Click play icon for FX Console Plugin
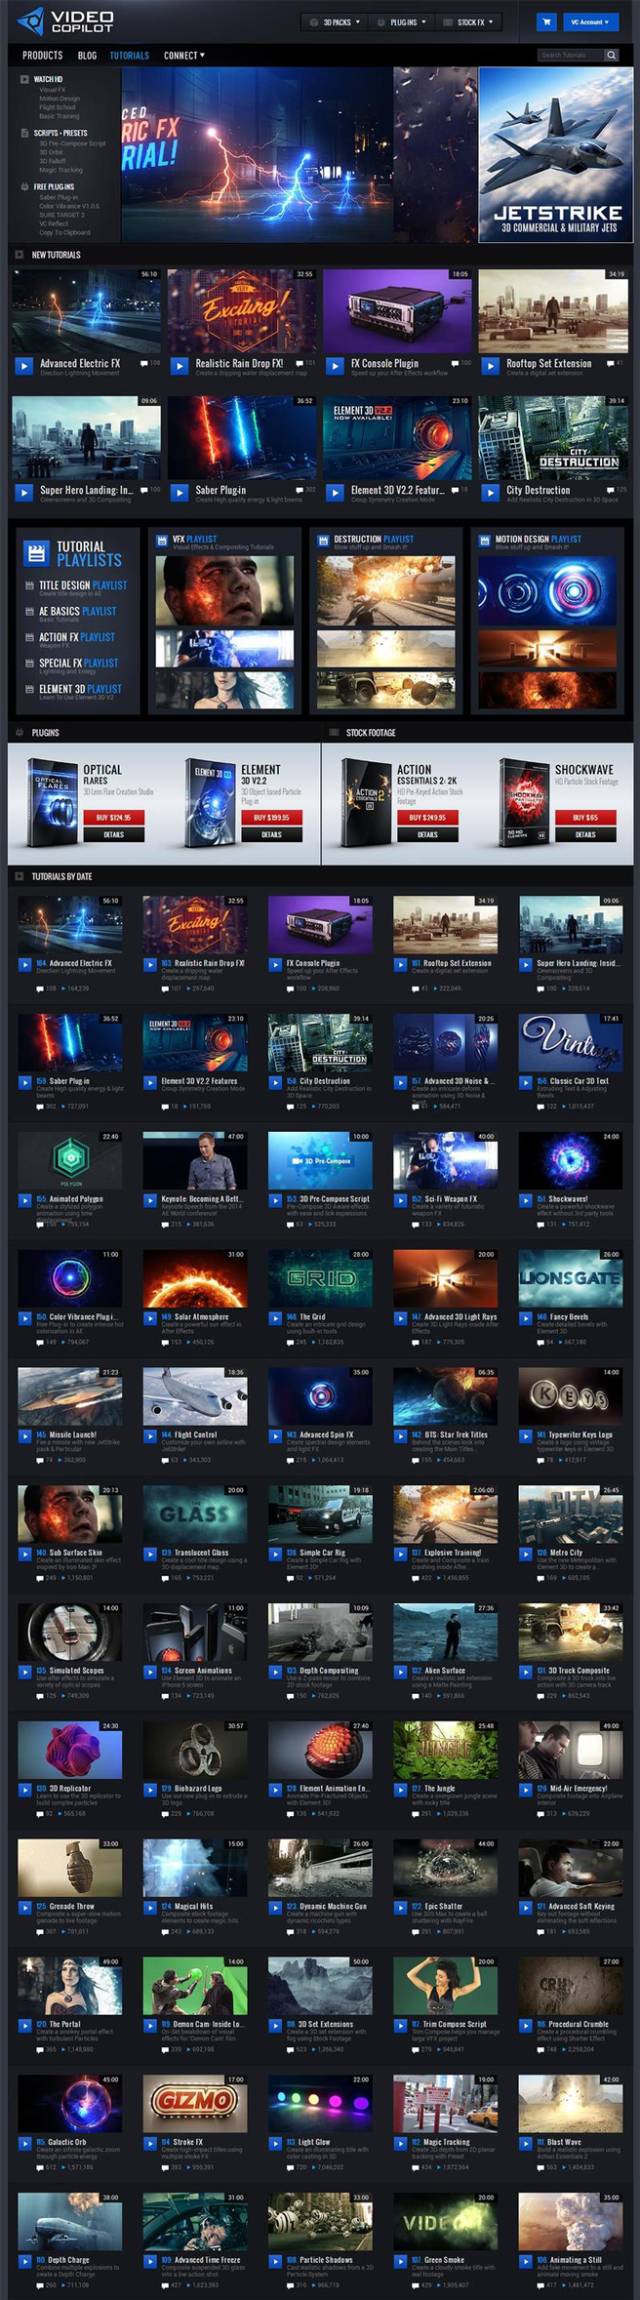The width and height of the screenshot is (640, 2300). [x=334, y=366]
